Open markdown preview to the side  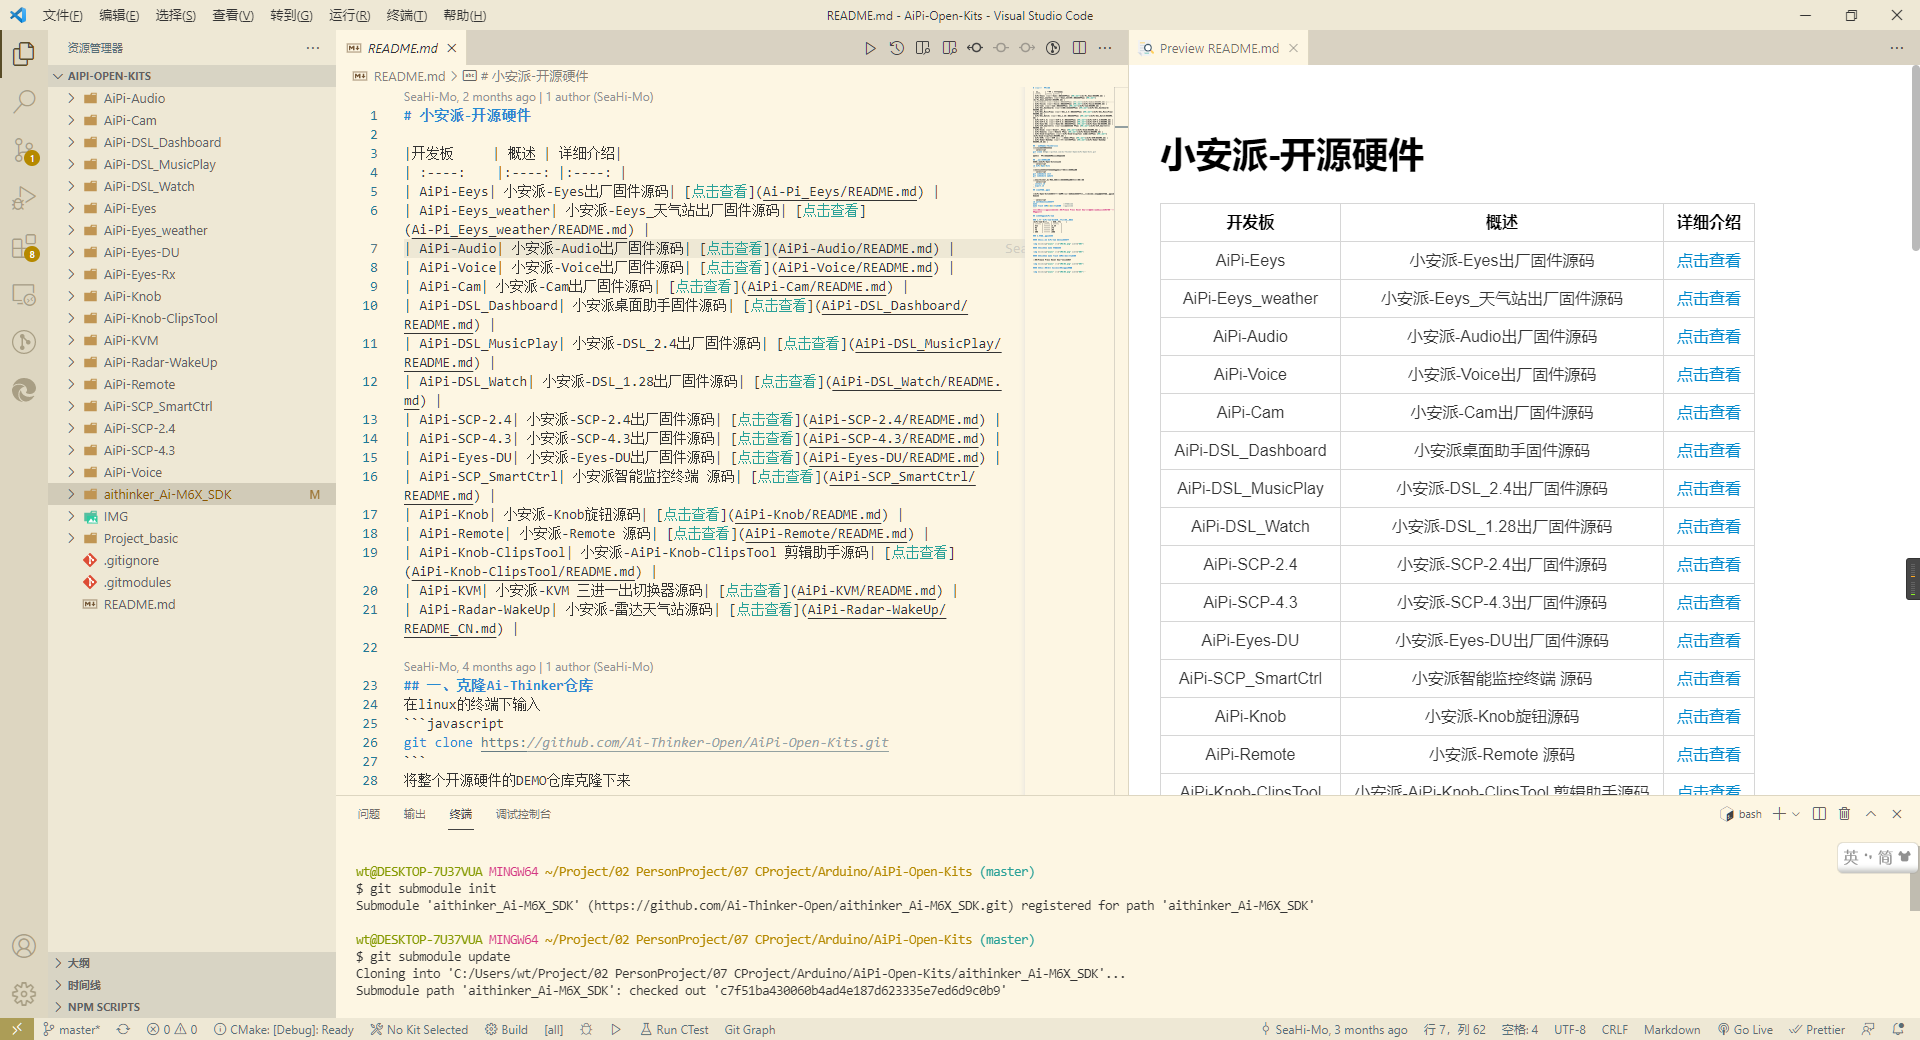(x=949, y=48)
